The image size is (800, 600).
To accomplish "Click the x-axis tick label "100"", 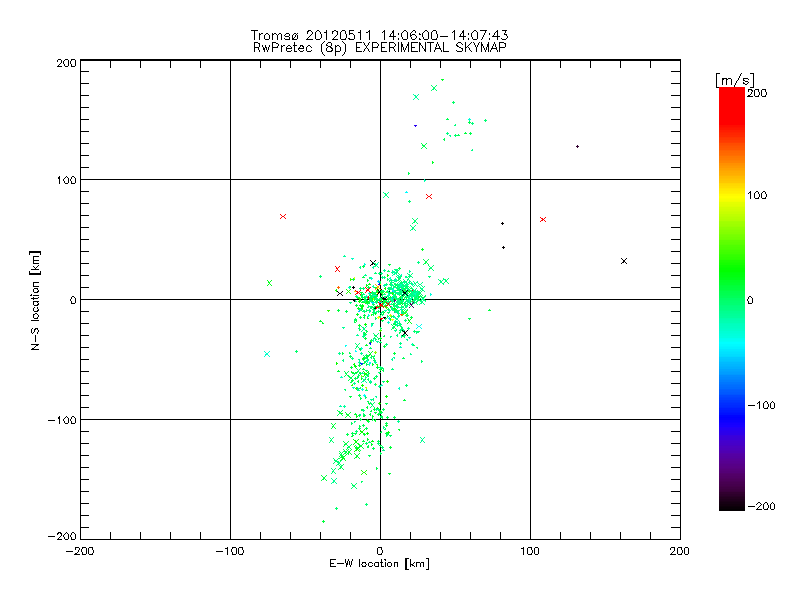I will tap(530, 551).
